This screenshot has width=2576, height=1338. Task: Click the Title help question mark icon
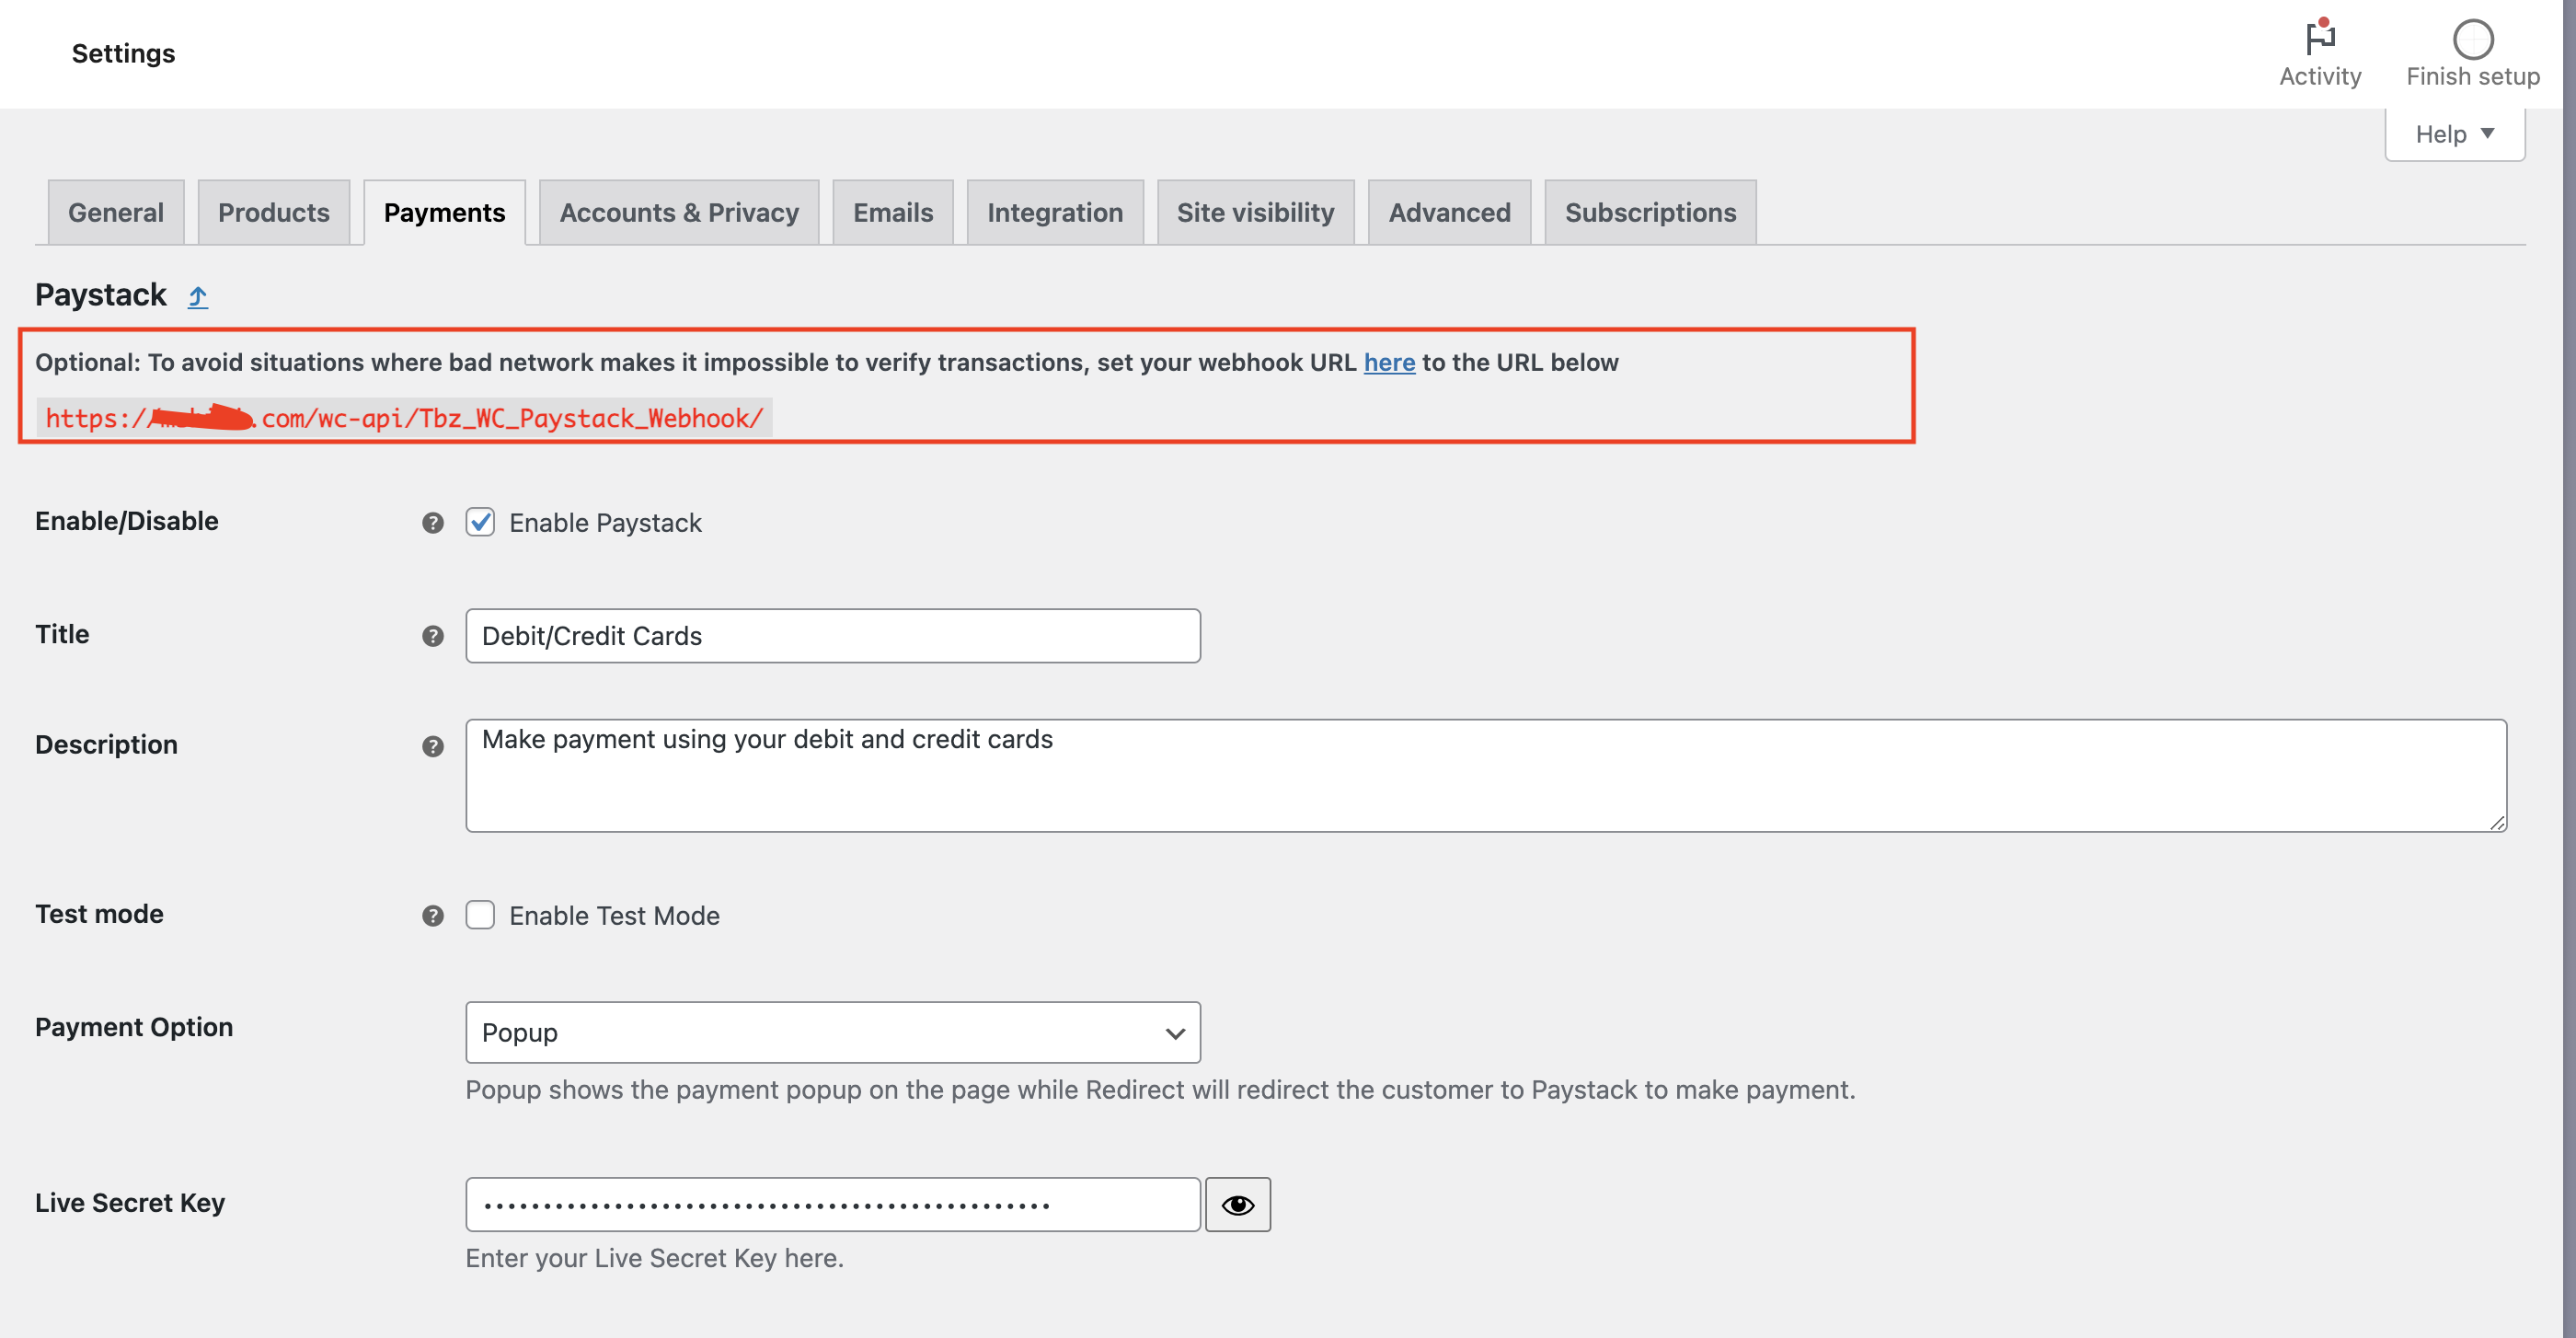coord(432,636)
